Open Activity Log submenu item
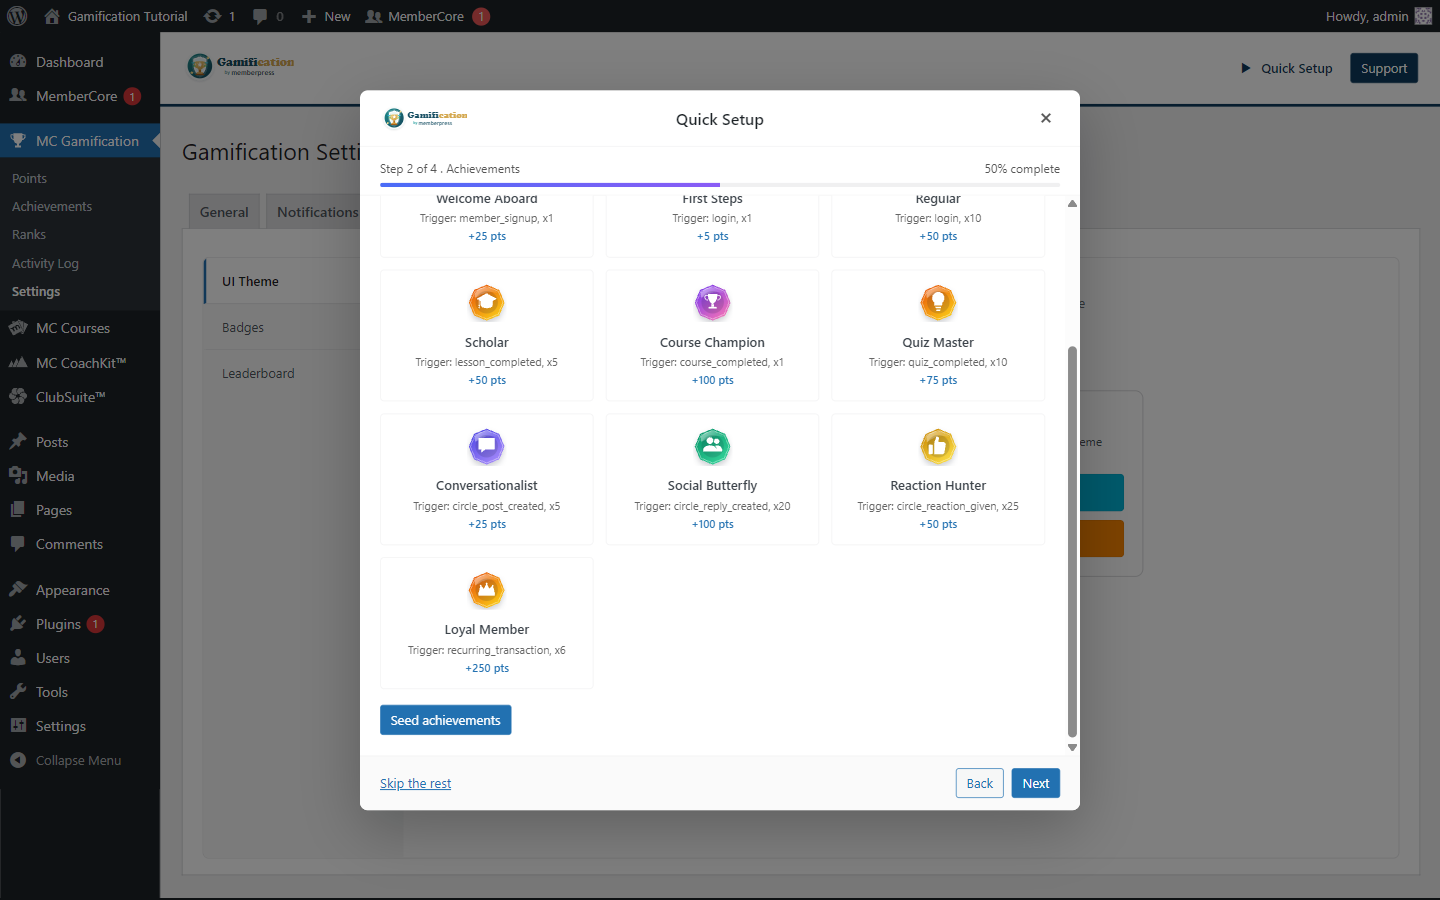The height and width of the screenshot is (900, 1440). tap(45, 263)
